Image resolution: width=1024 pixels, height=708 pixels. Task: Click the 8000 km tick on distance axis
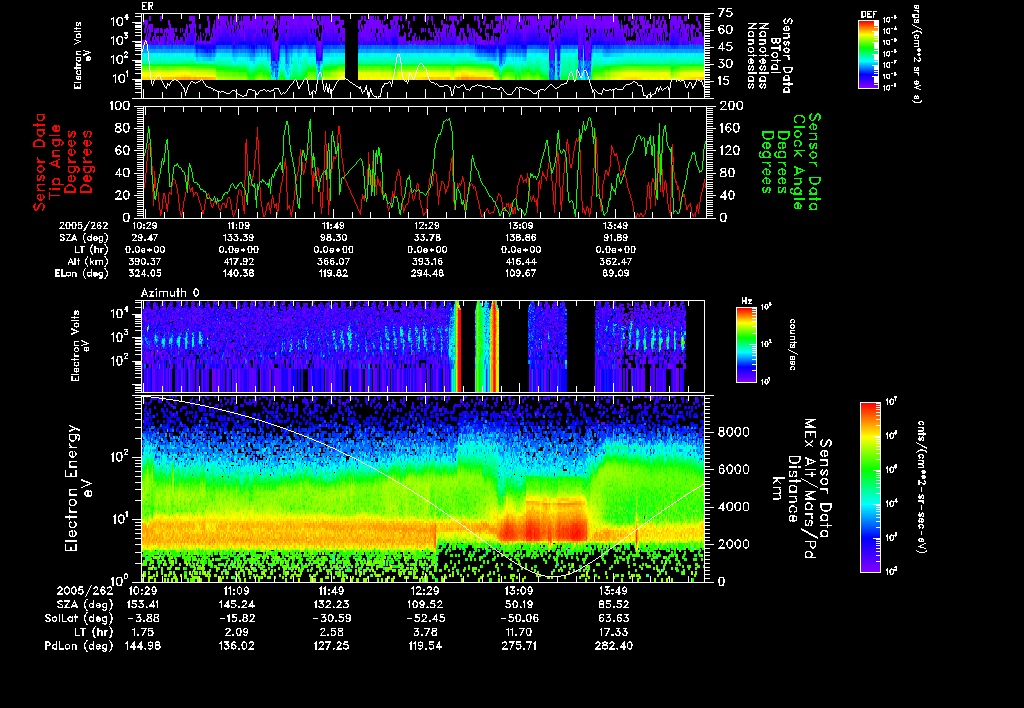[733, 432]
